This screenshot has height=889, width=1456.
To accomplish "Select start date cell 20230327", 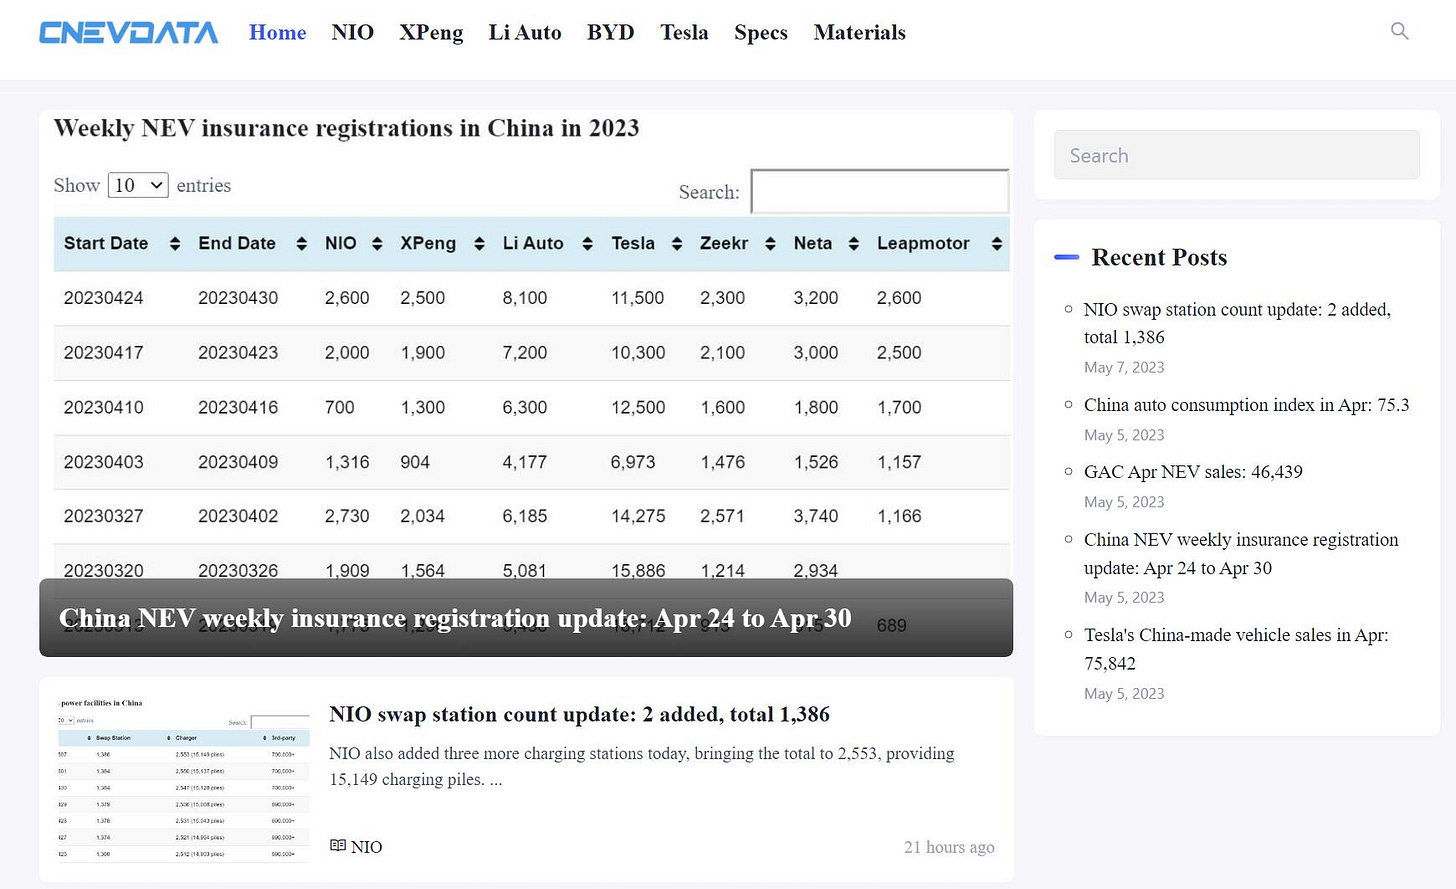I will [103, 516].
